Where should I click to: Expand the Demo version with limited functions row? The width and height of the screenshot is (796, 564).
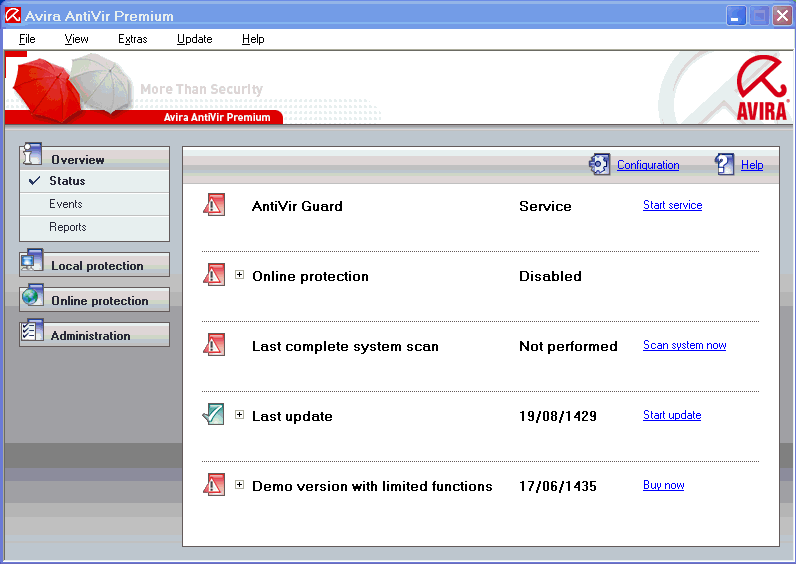pos(240,485)
